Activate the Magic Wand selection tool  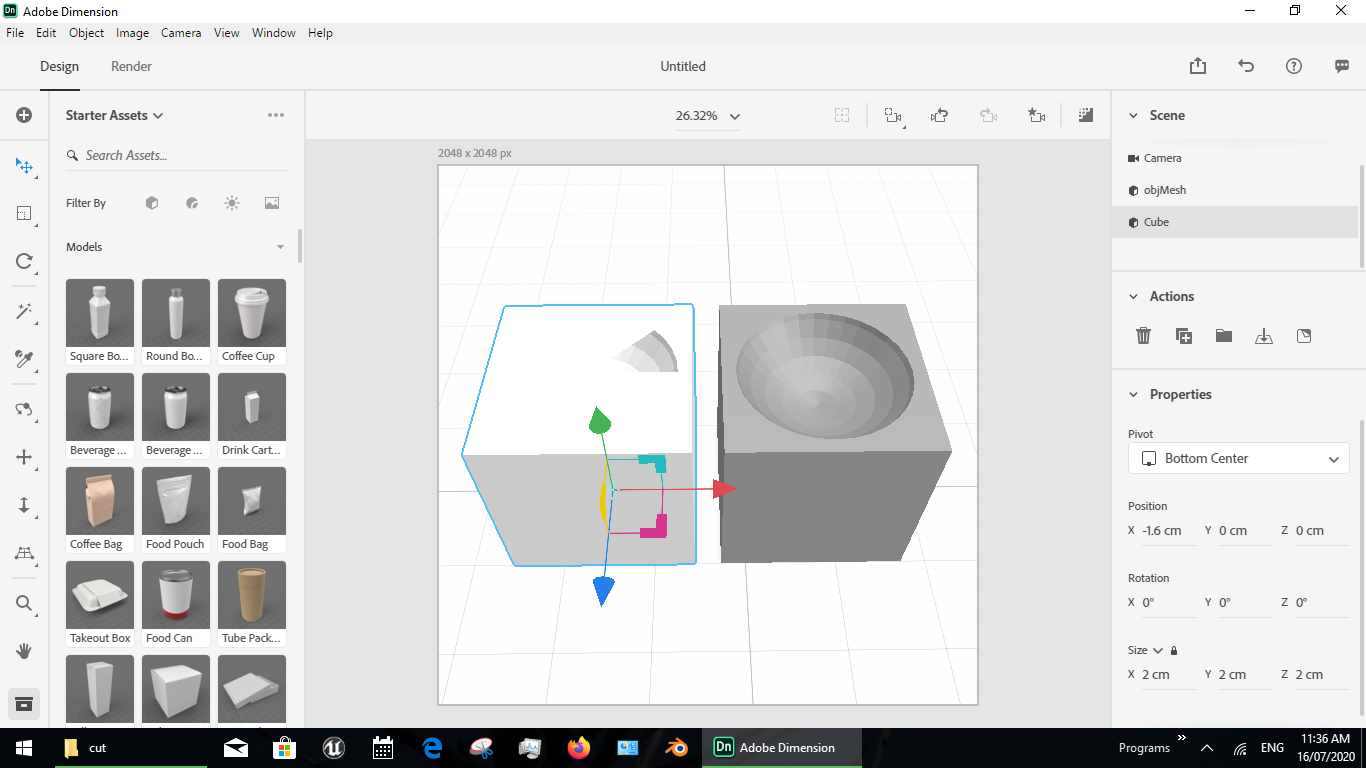tap(24, 311)
